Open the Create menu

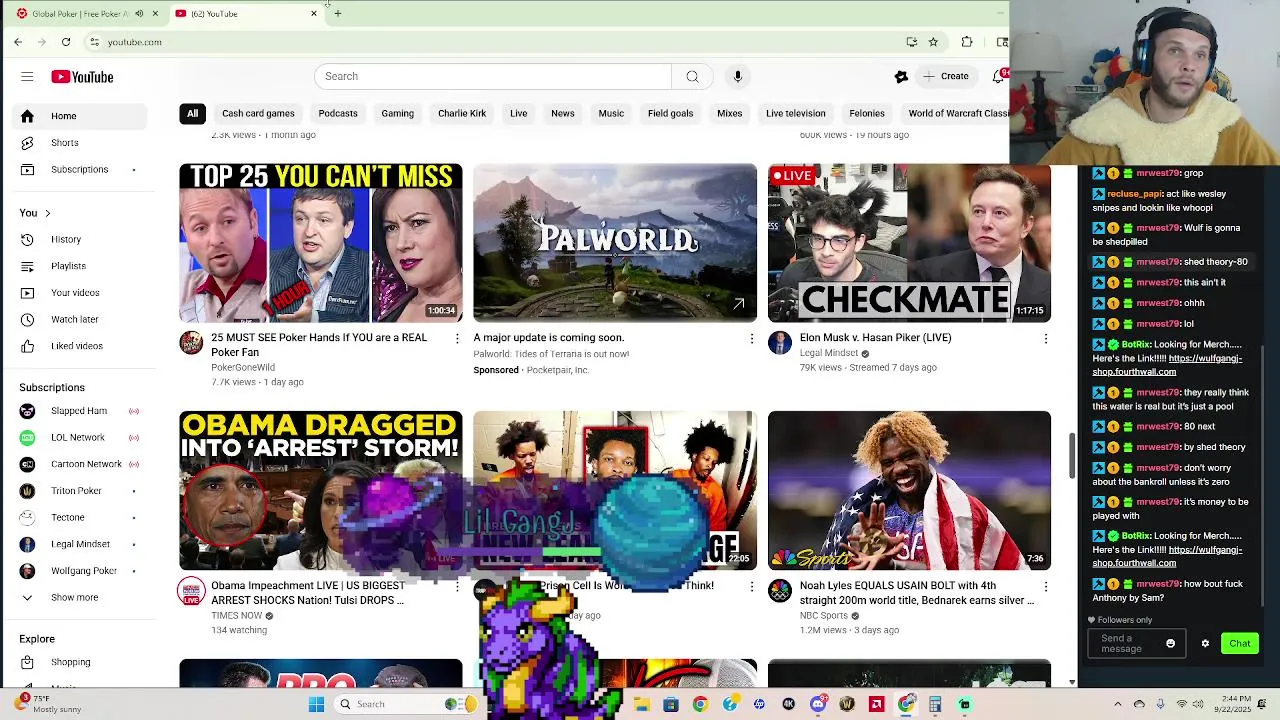(x=946, y=77)
